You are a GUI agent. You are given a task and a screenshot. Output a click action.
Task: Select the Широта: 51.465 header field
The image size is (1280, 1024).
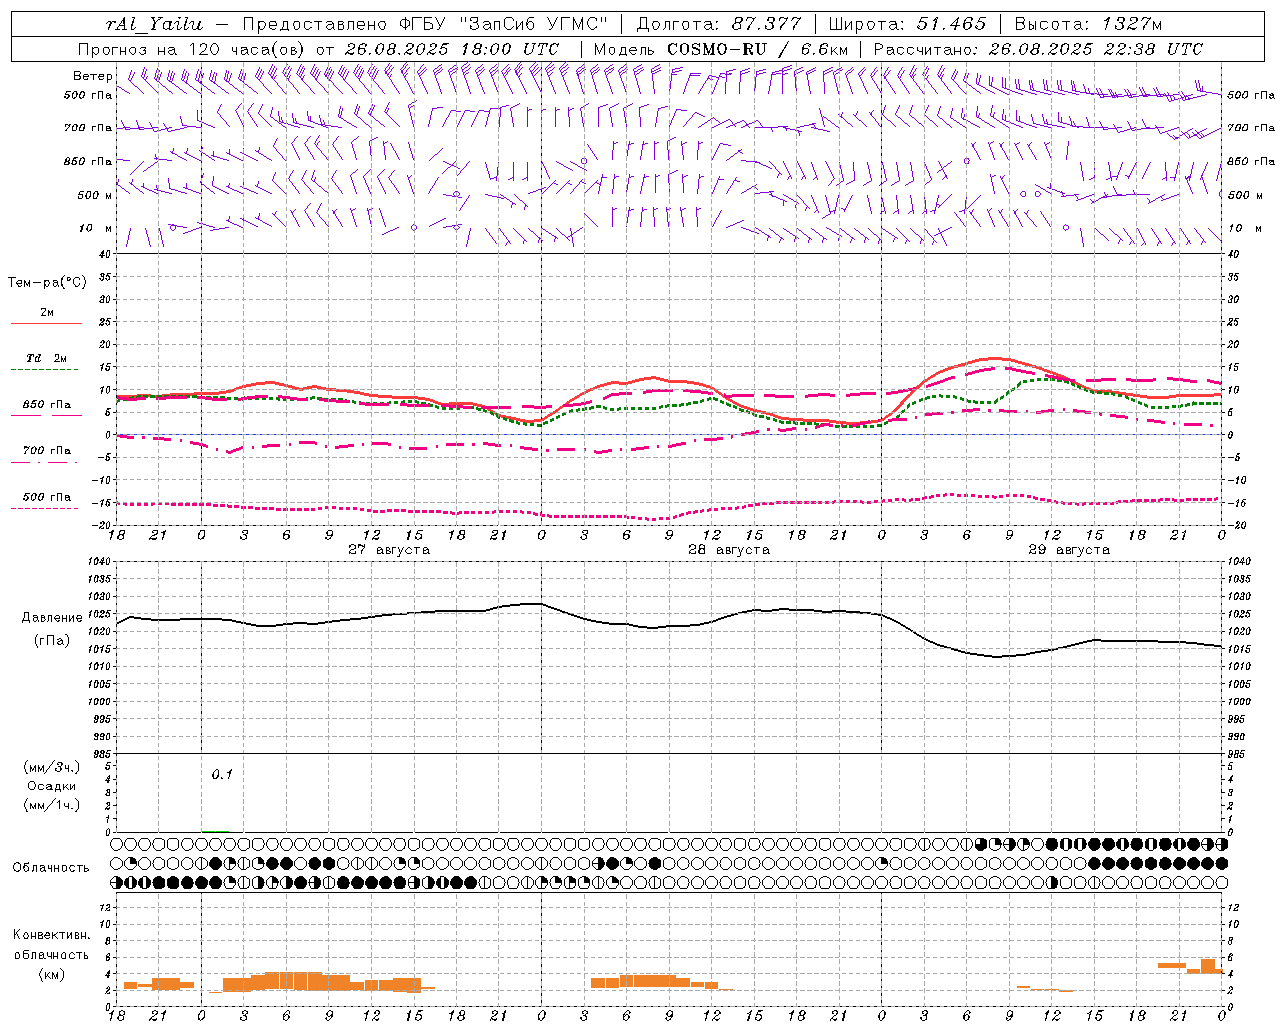click(x=908, y=24)
